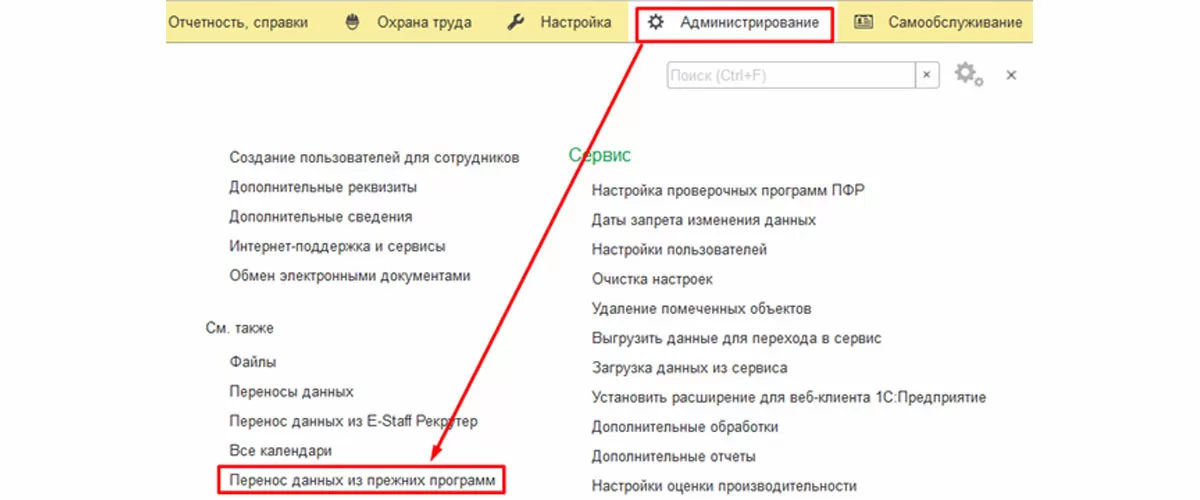
Task: Open Выгрузить данные для перехода в сервис
Action: click(737, 339)
